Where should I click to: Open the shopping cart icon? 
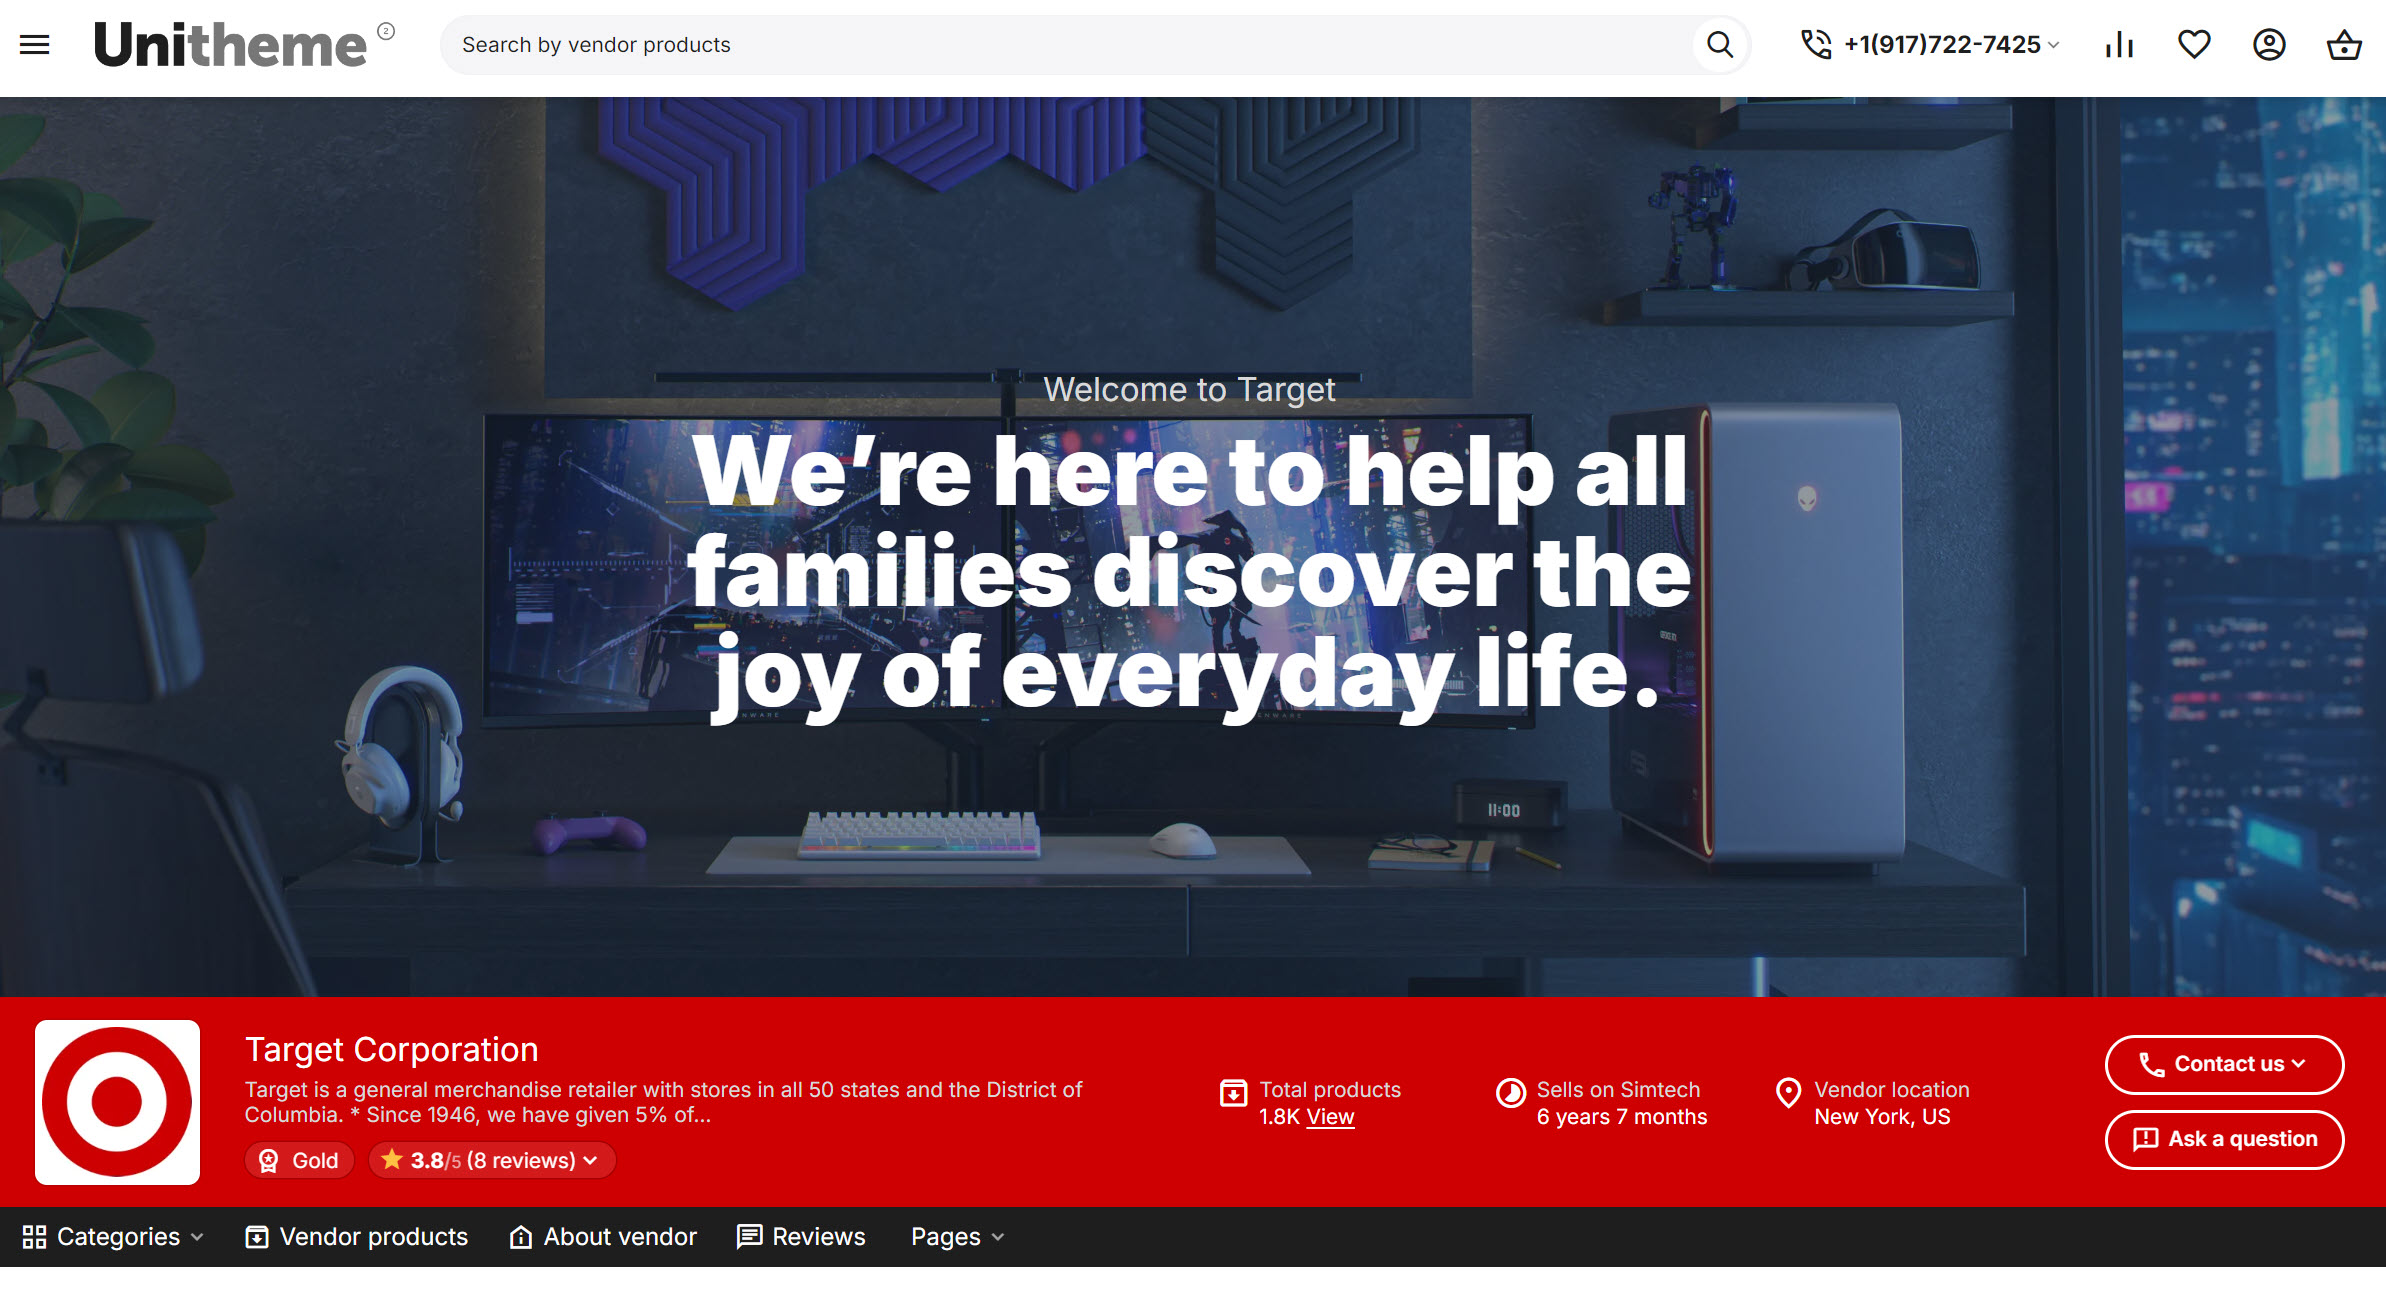(x=2344, y=44)
